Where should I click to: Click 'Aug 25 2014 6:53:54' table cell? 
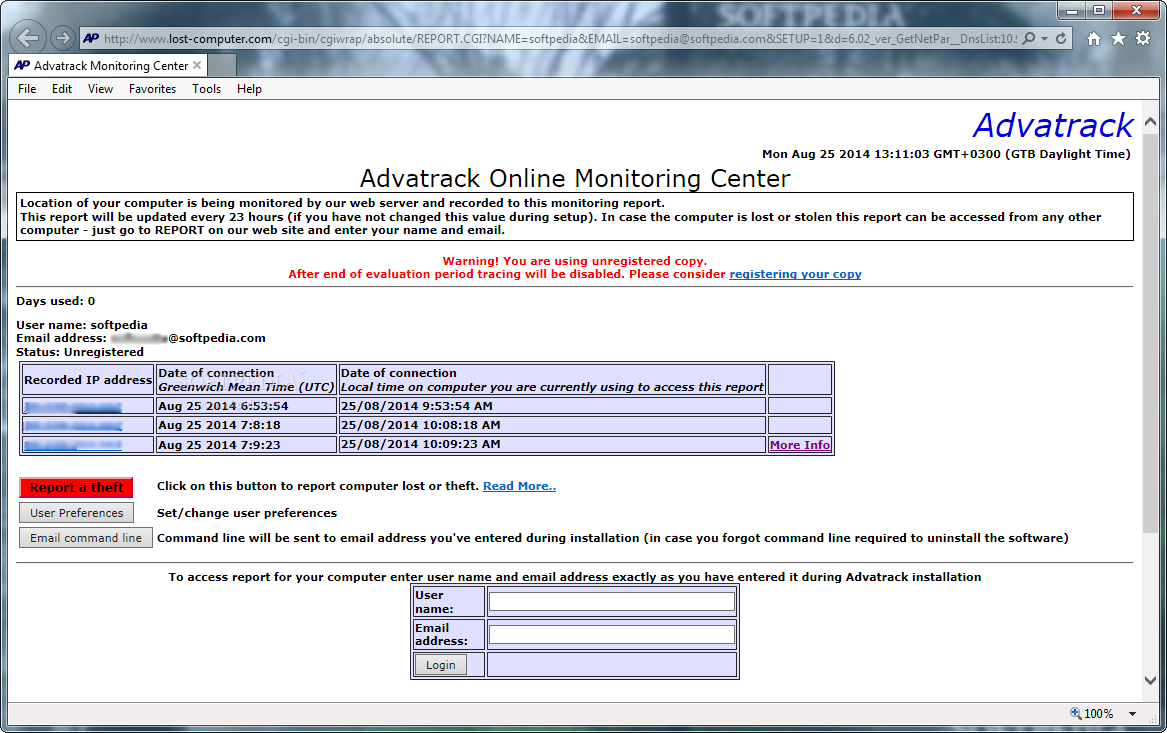coord(246,406)
